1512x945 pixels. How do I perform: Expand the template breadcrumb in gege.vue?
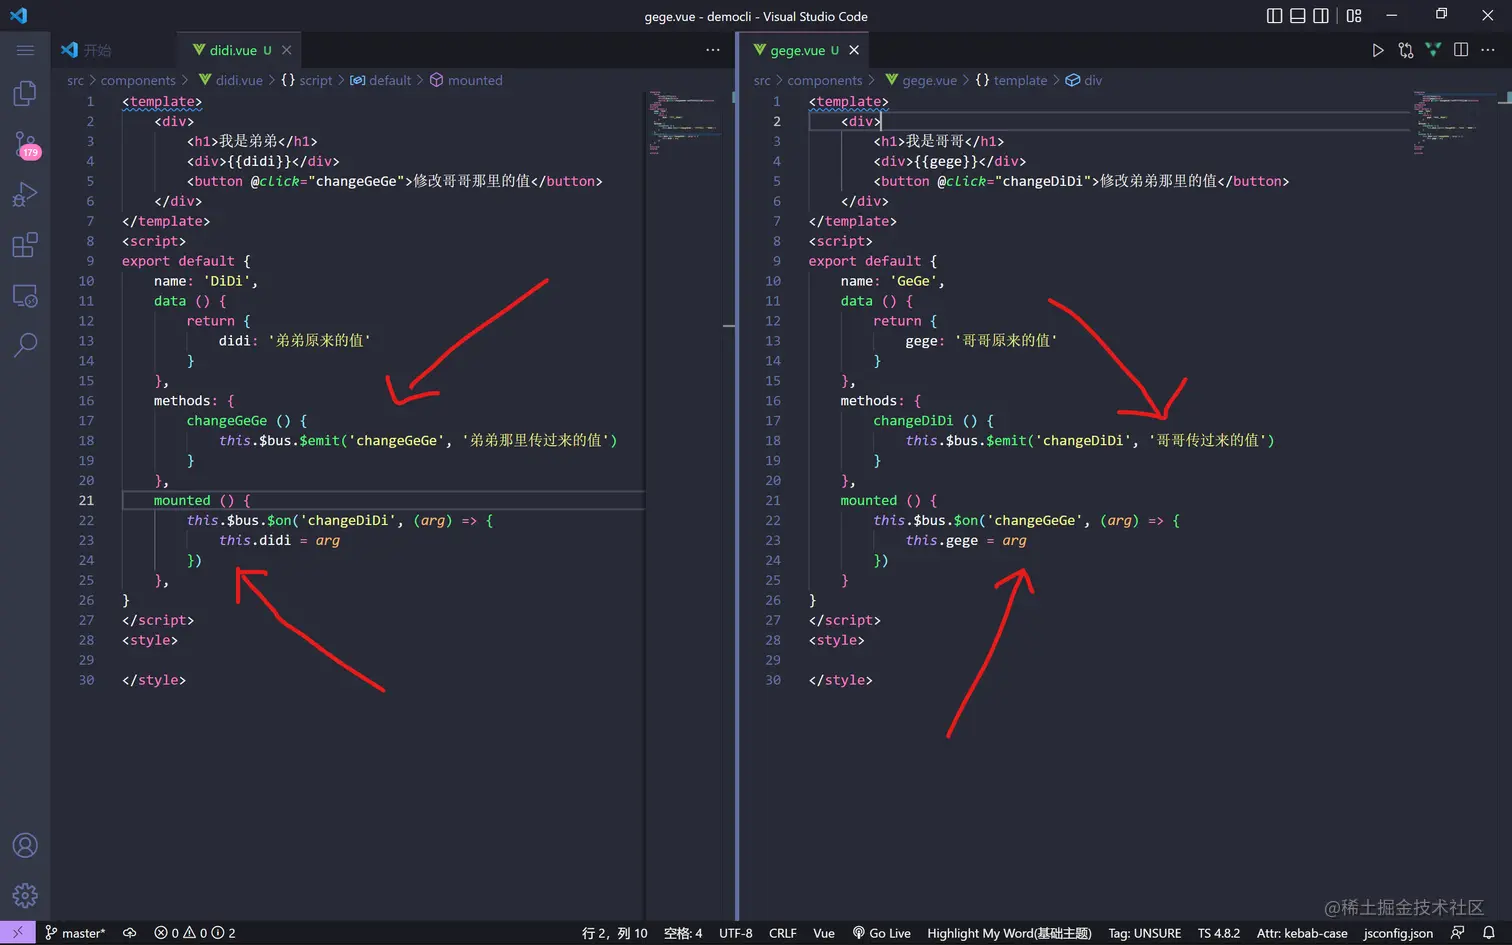tap(1011, 80)
